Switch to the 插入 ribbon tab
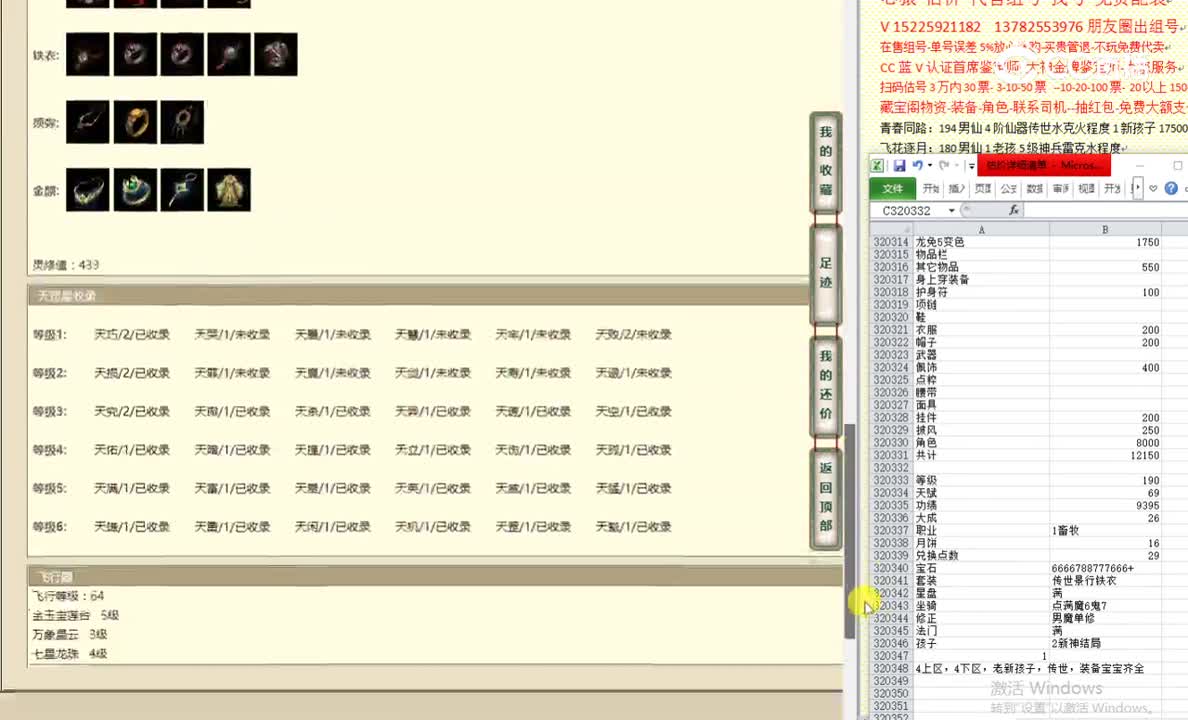Image resolution: width=1188 pixels, height=720 pixels. pyautogui.click(x=957, y=188)
